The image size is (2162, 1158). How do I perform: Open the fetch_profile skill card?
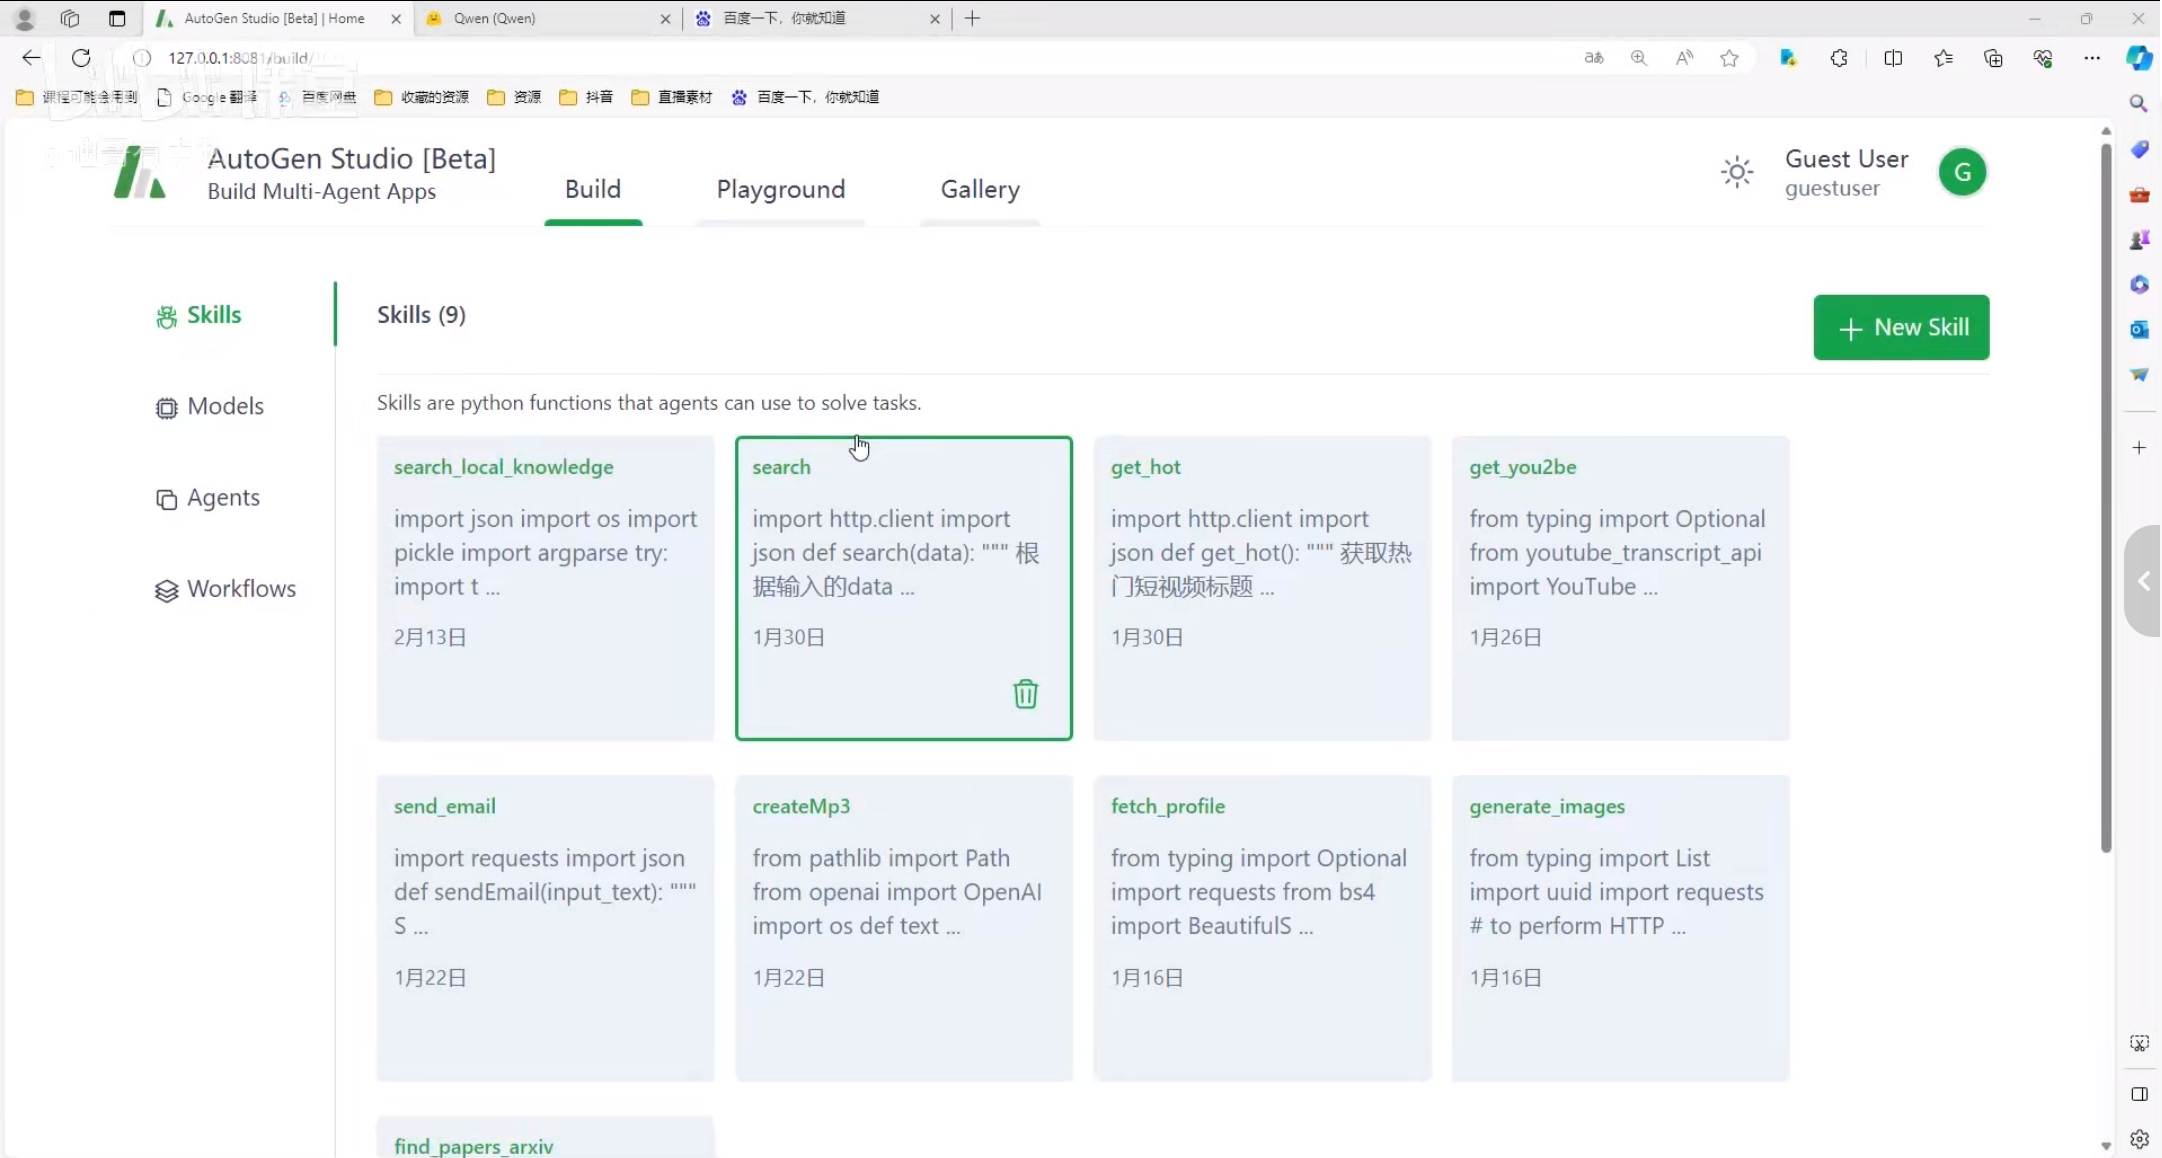point(1262,928)
